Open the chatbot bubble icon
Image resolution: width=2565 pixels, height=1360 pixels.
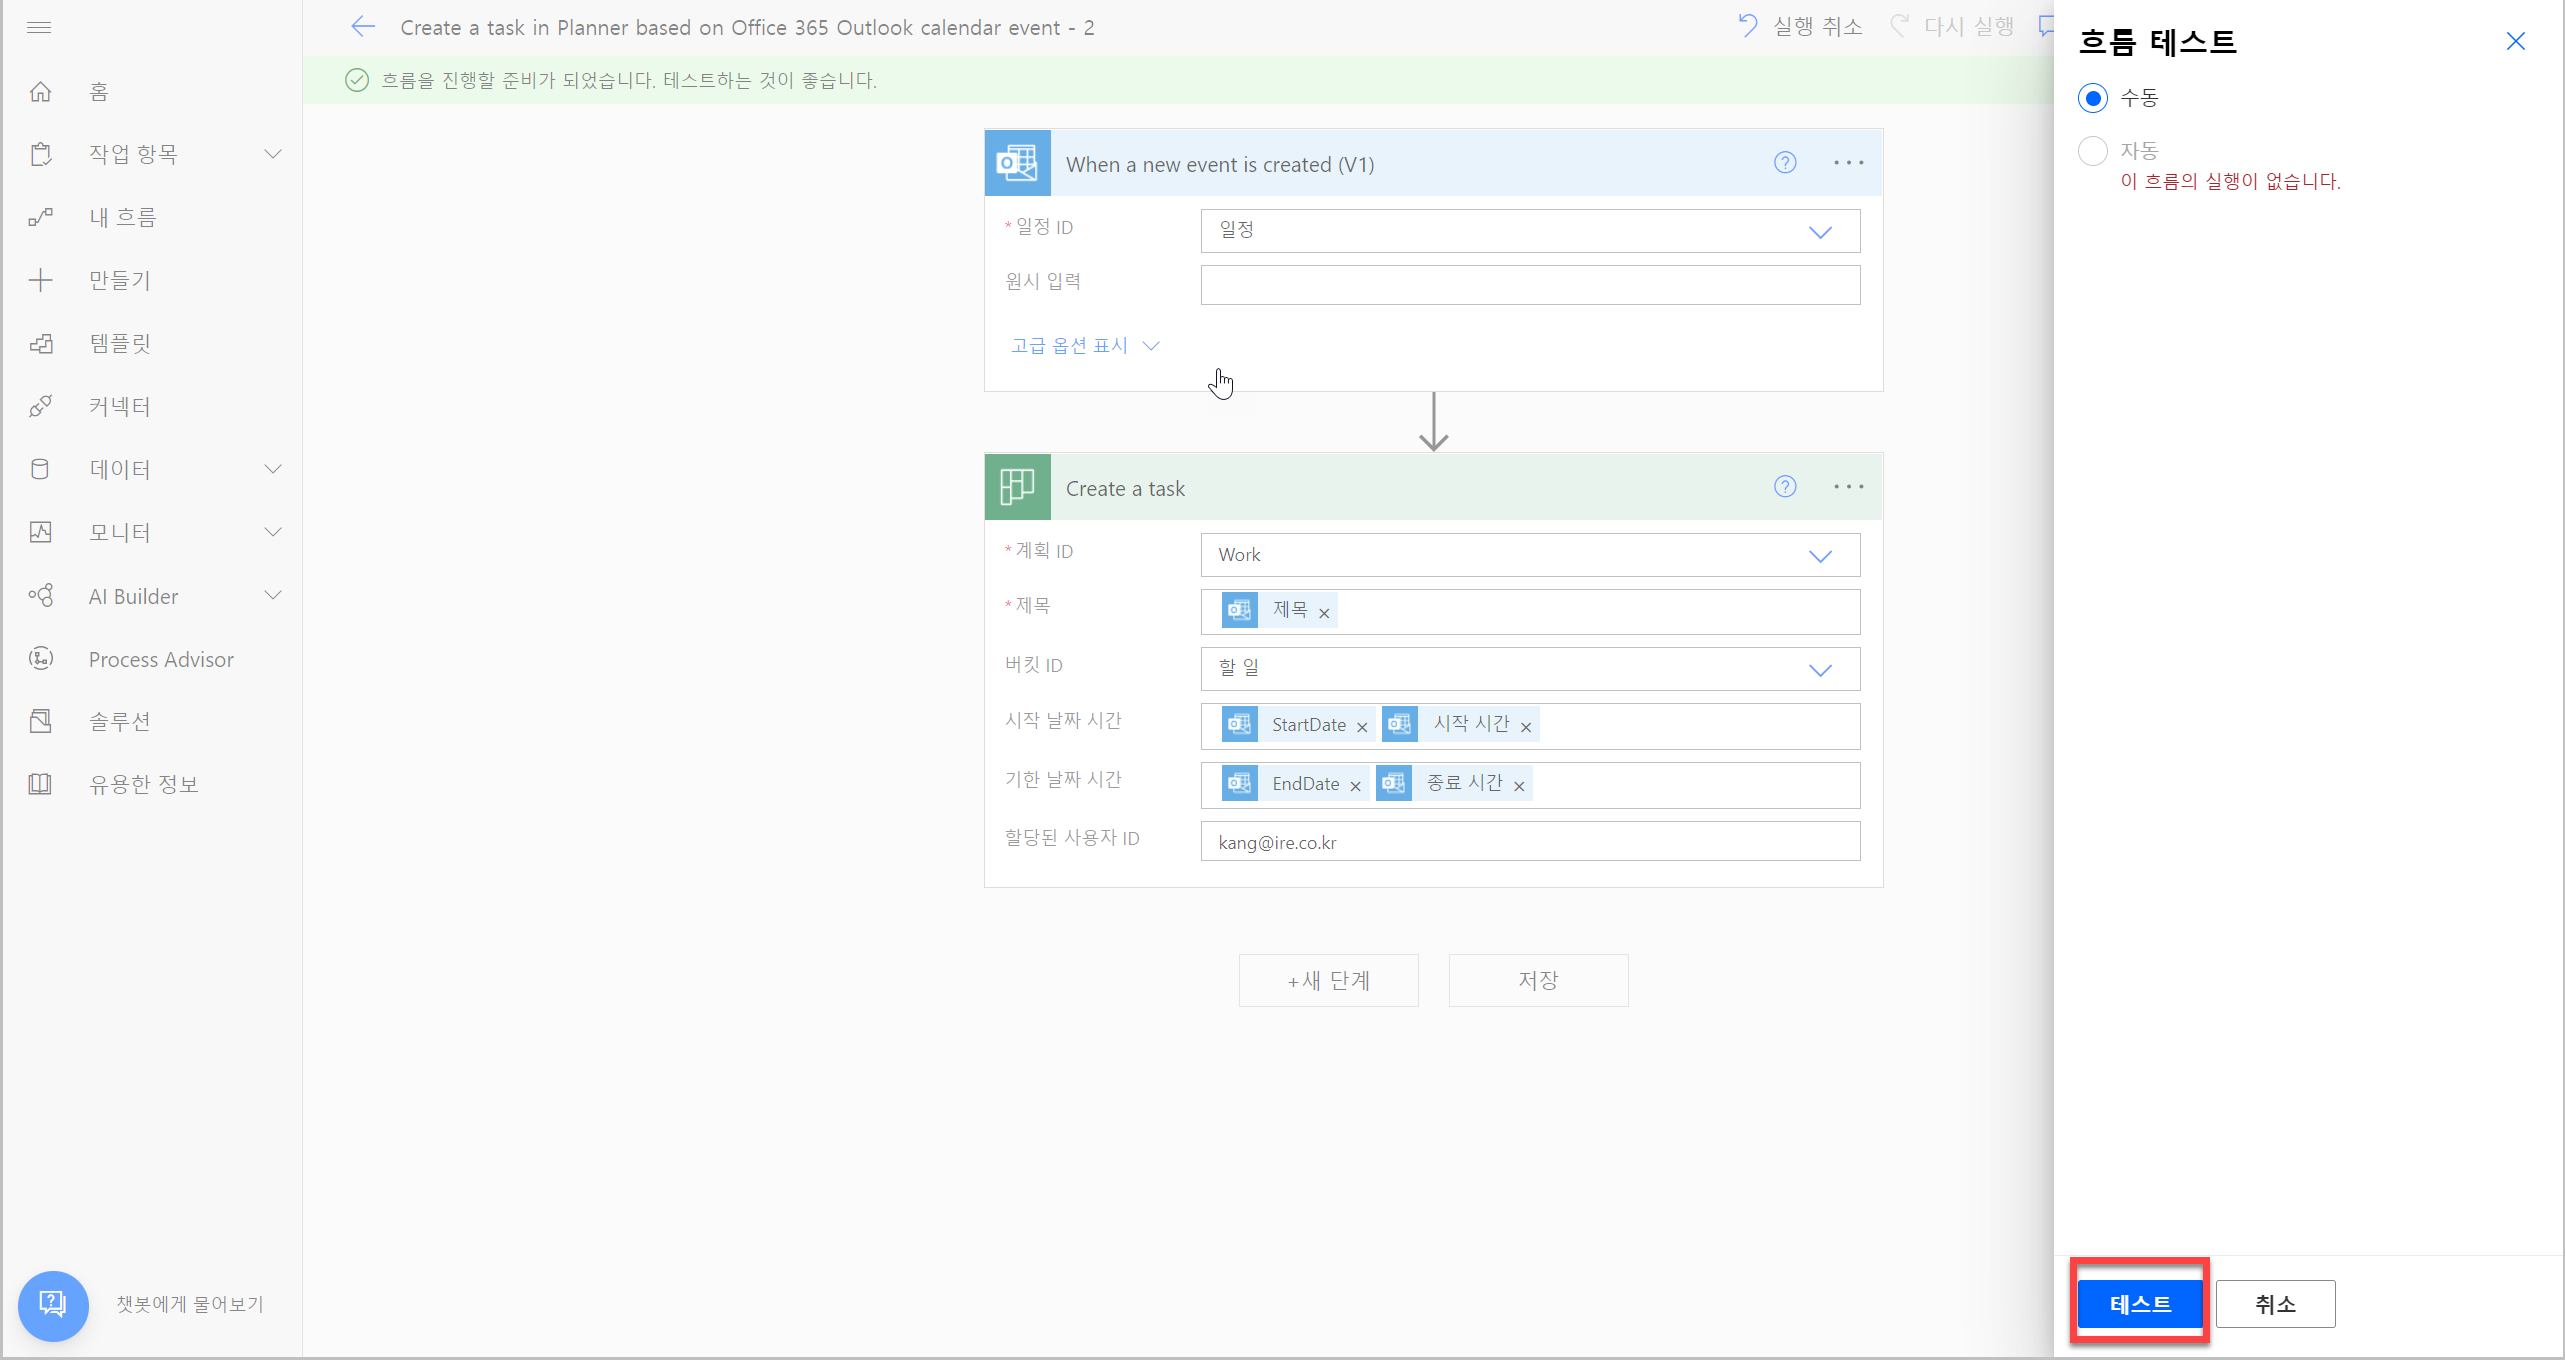coord(53,1304)
